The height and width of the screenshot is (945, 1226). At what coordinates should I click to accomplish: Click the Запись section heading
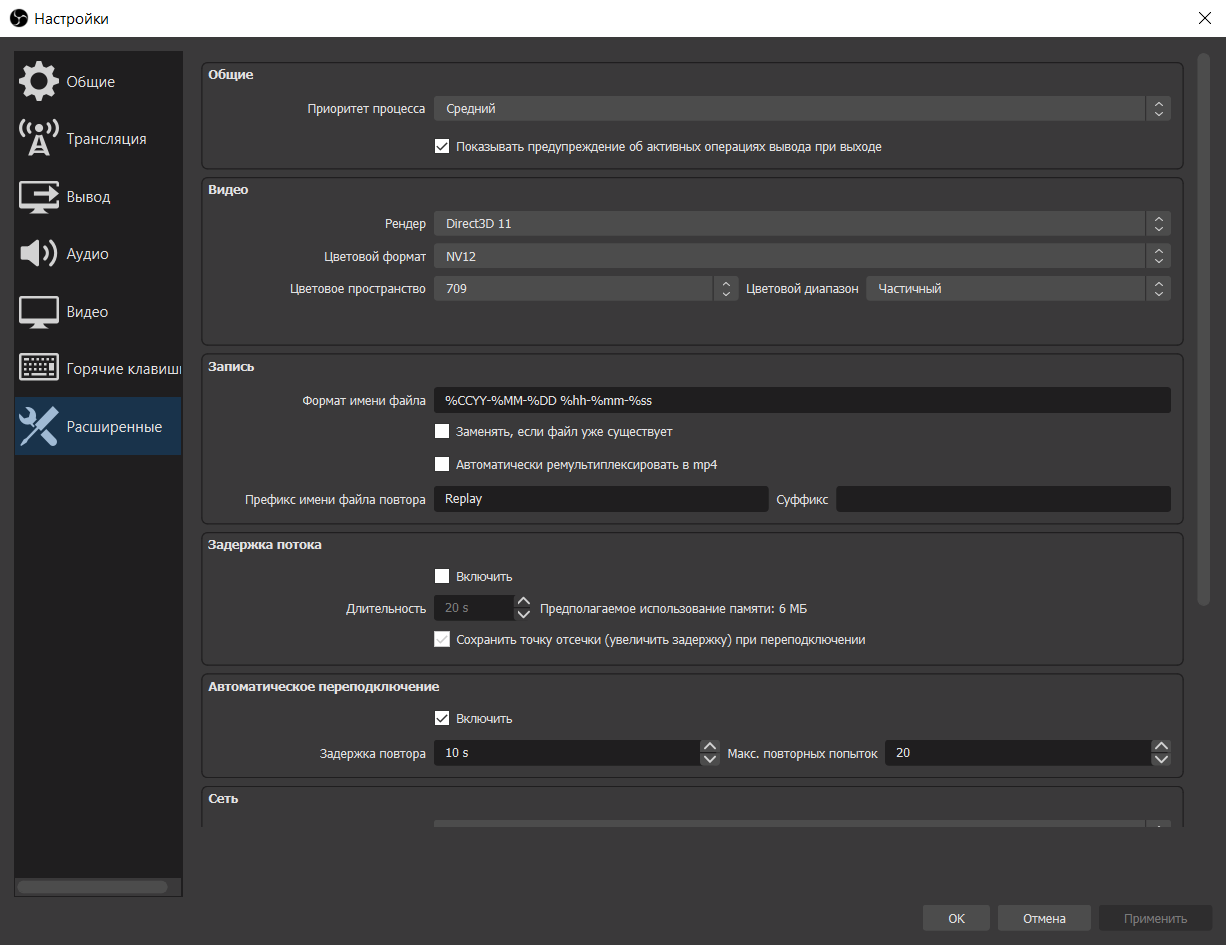point(231,366)
